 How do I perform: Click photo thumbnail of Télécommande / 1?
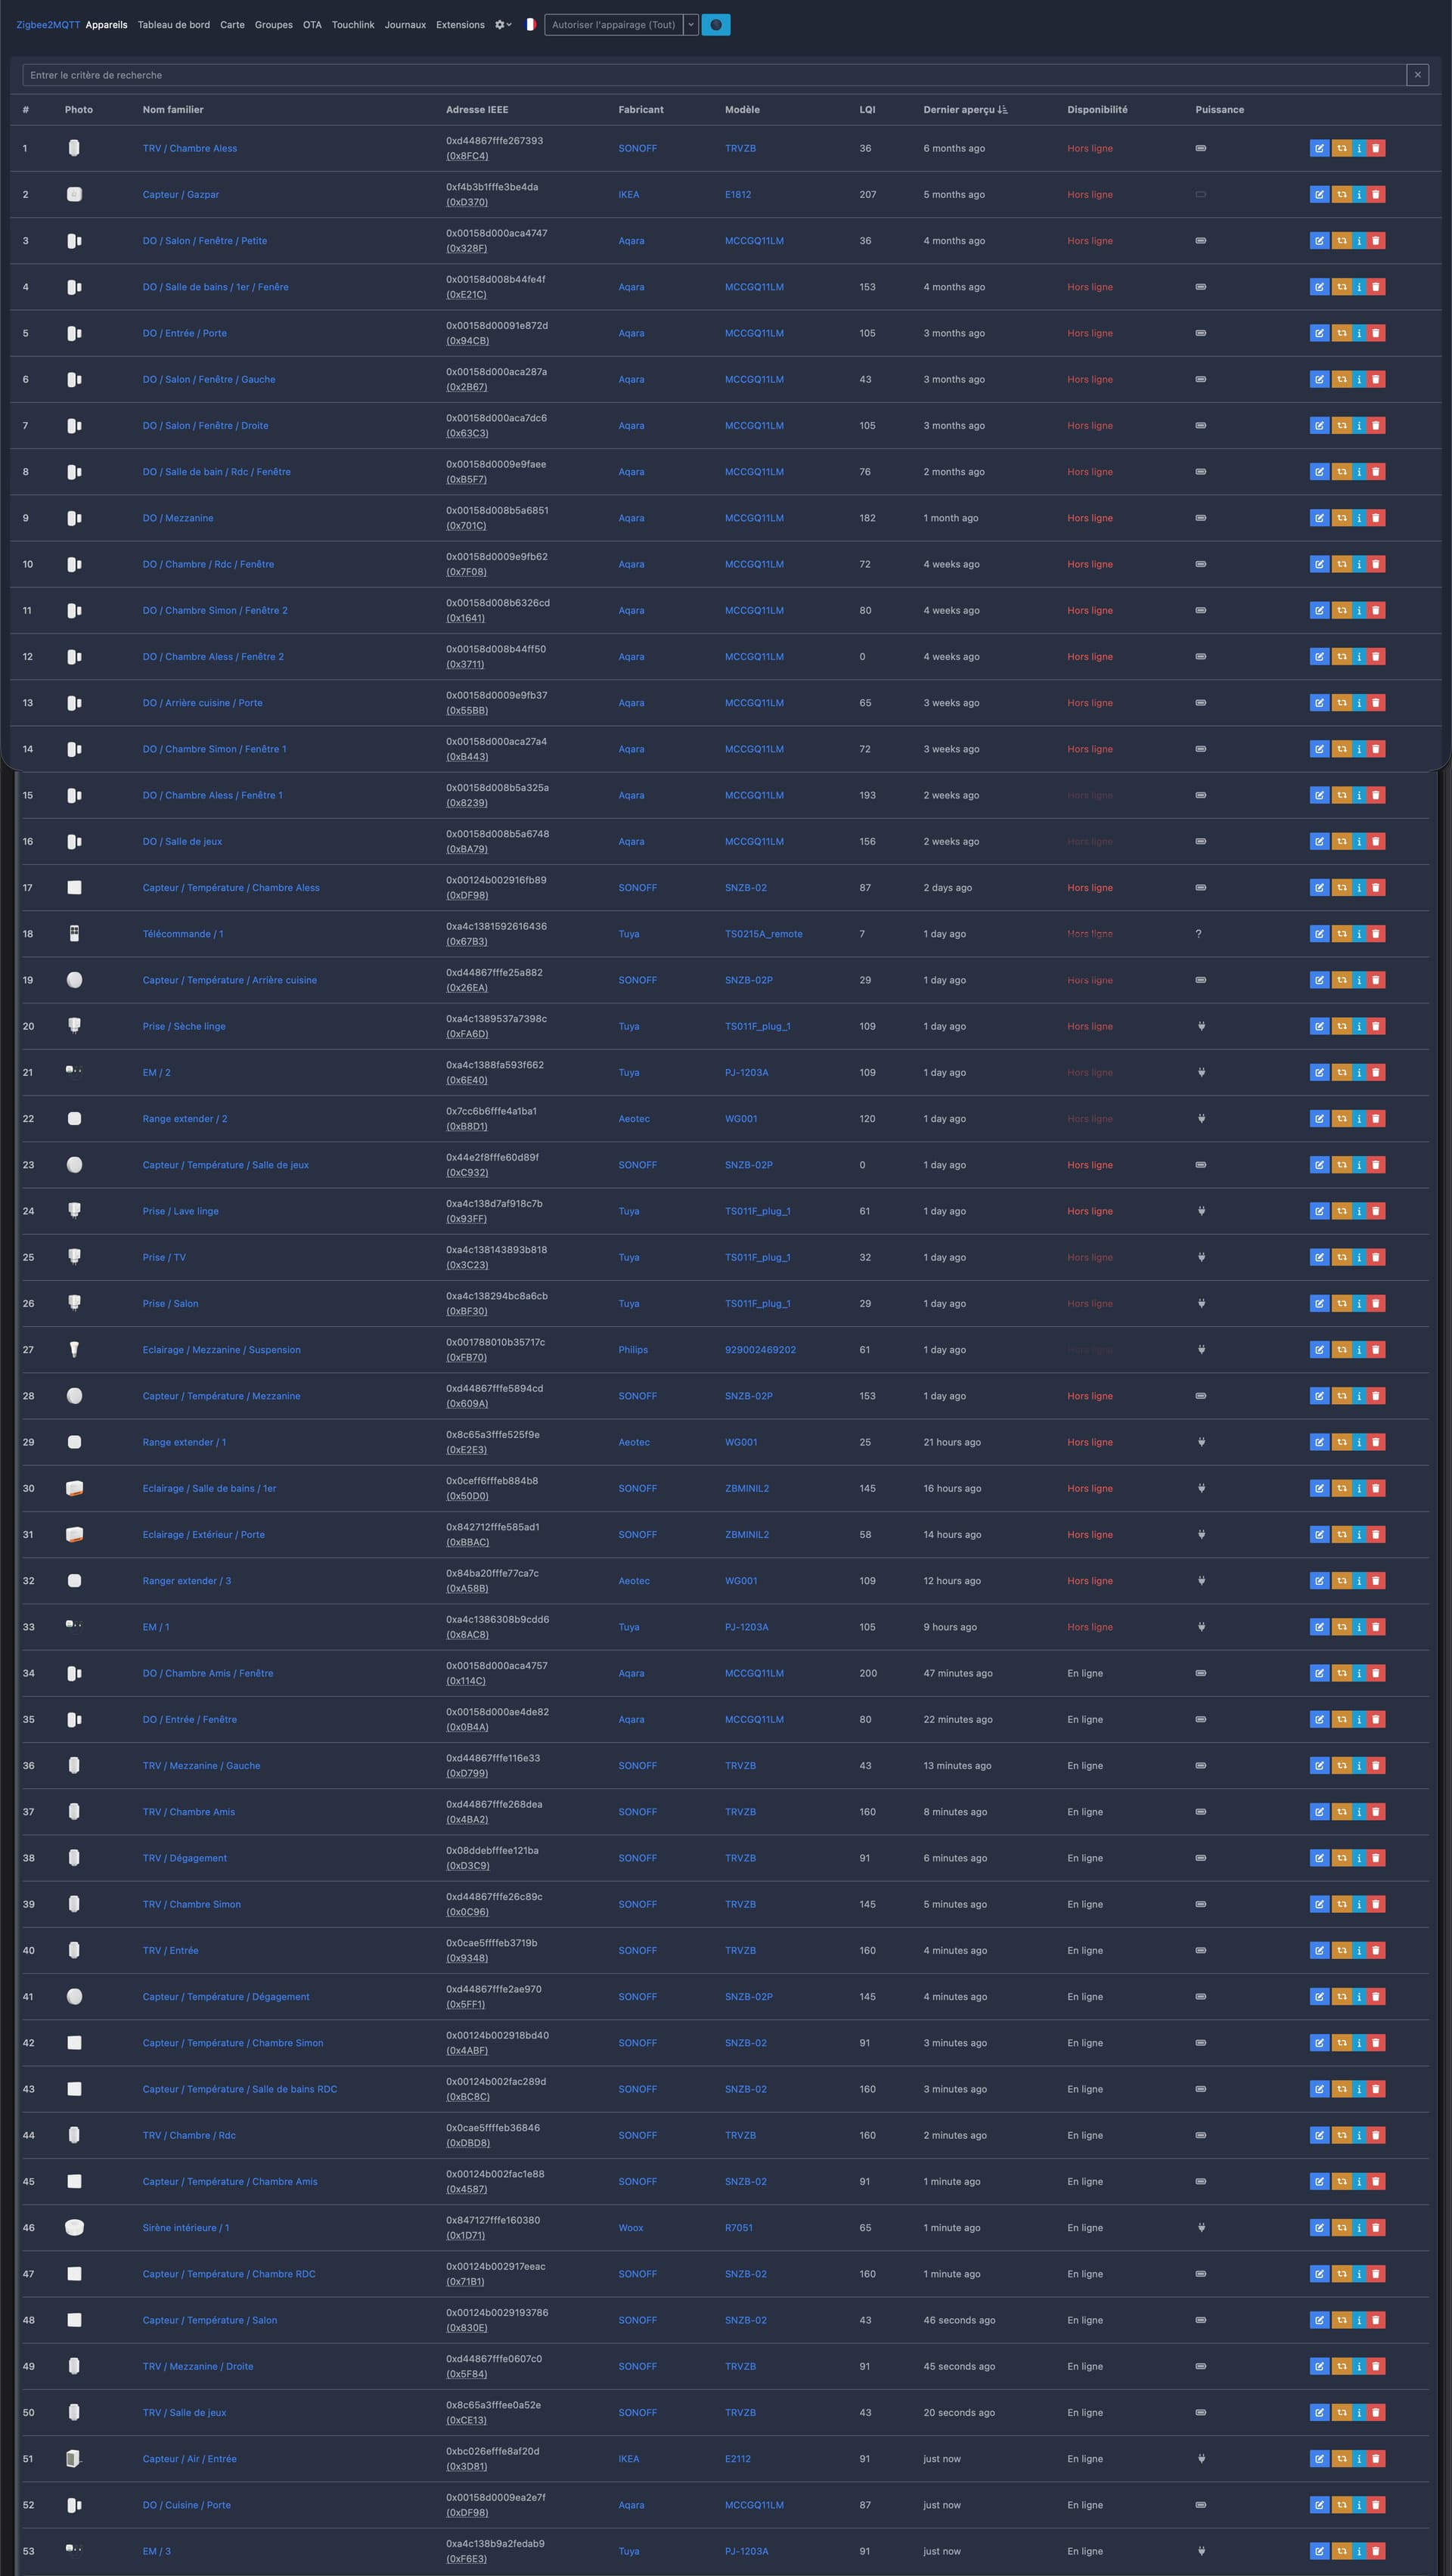coord(74,934)
